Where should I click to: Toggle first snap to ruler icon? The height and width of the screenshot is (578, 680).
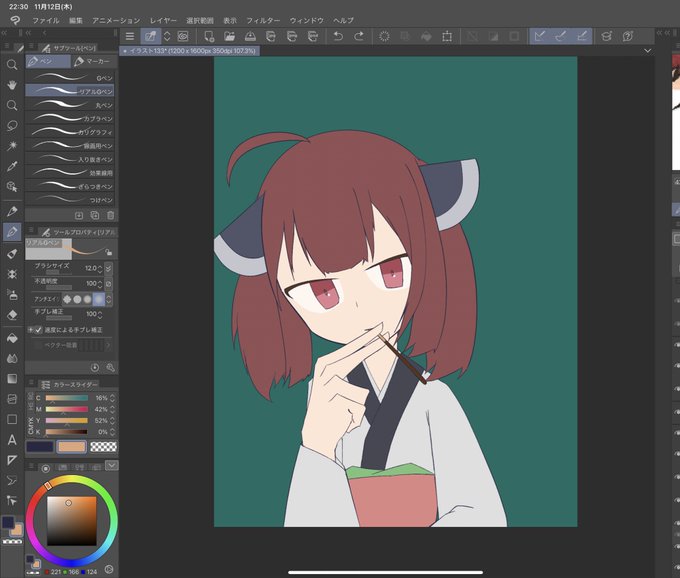(x=540, y=36)
